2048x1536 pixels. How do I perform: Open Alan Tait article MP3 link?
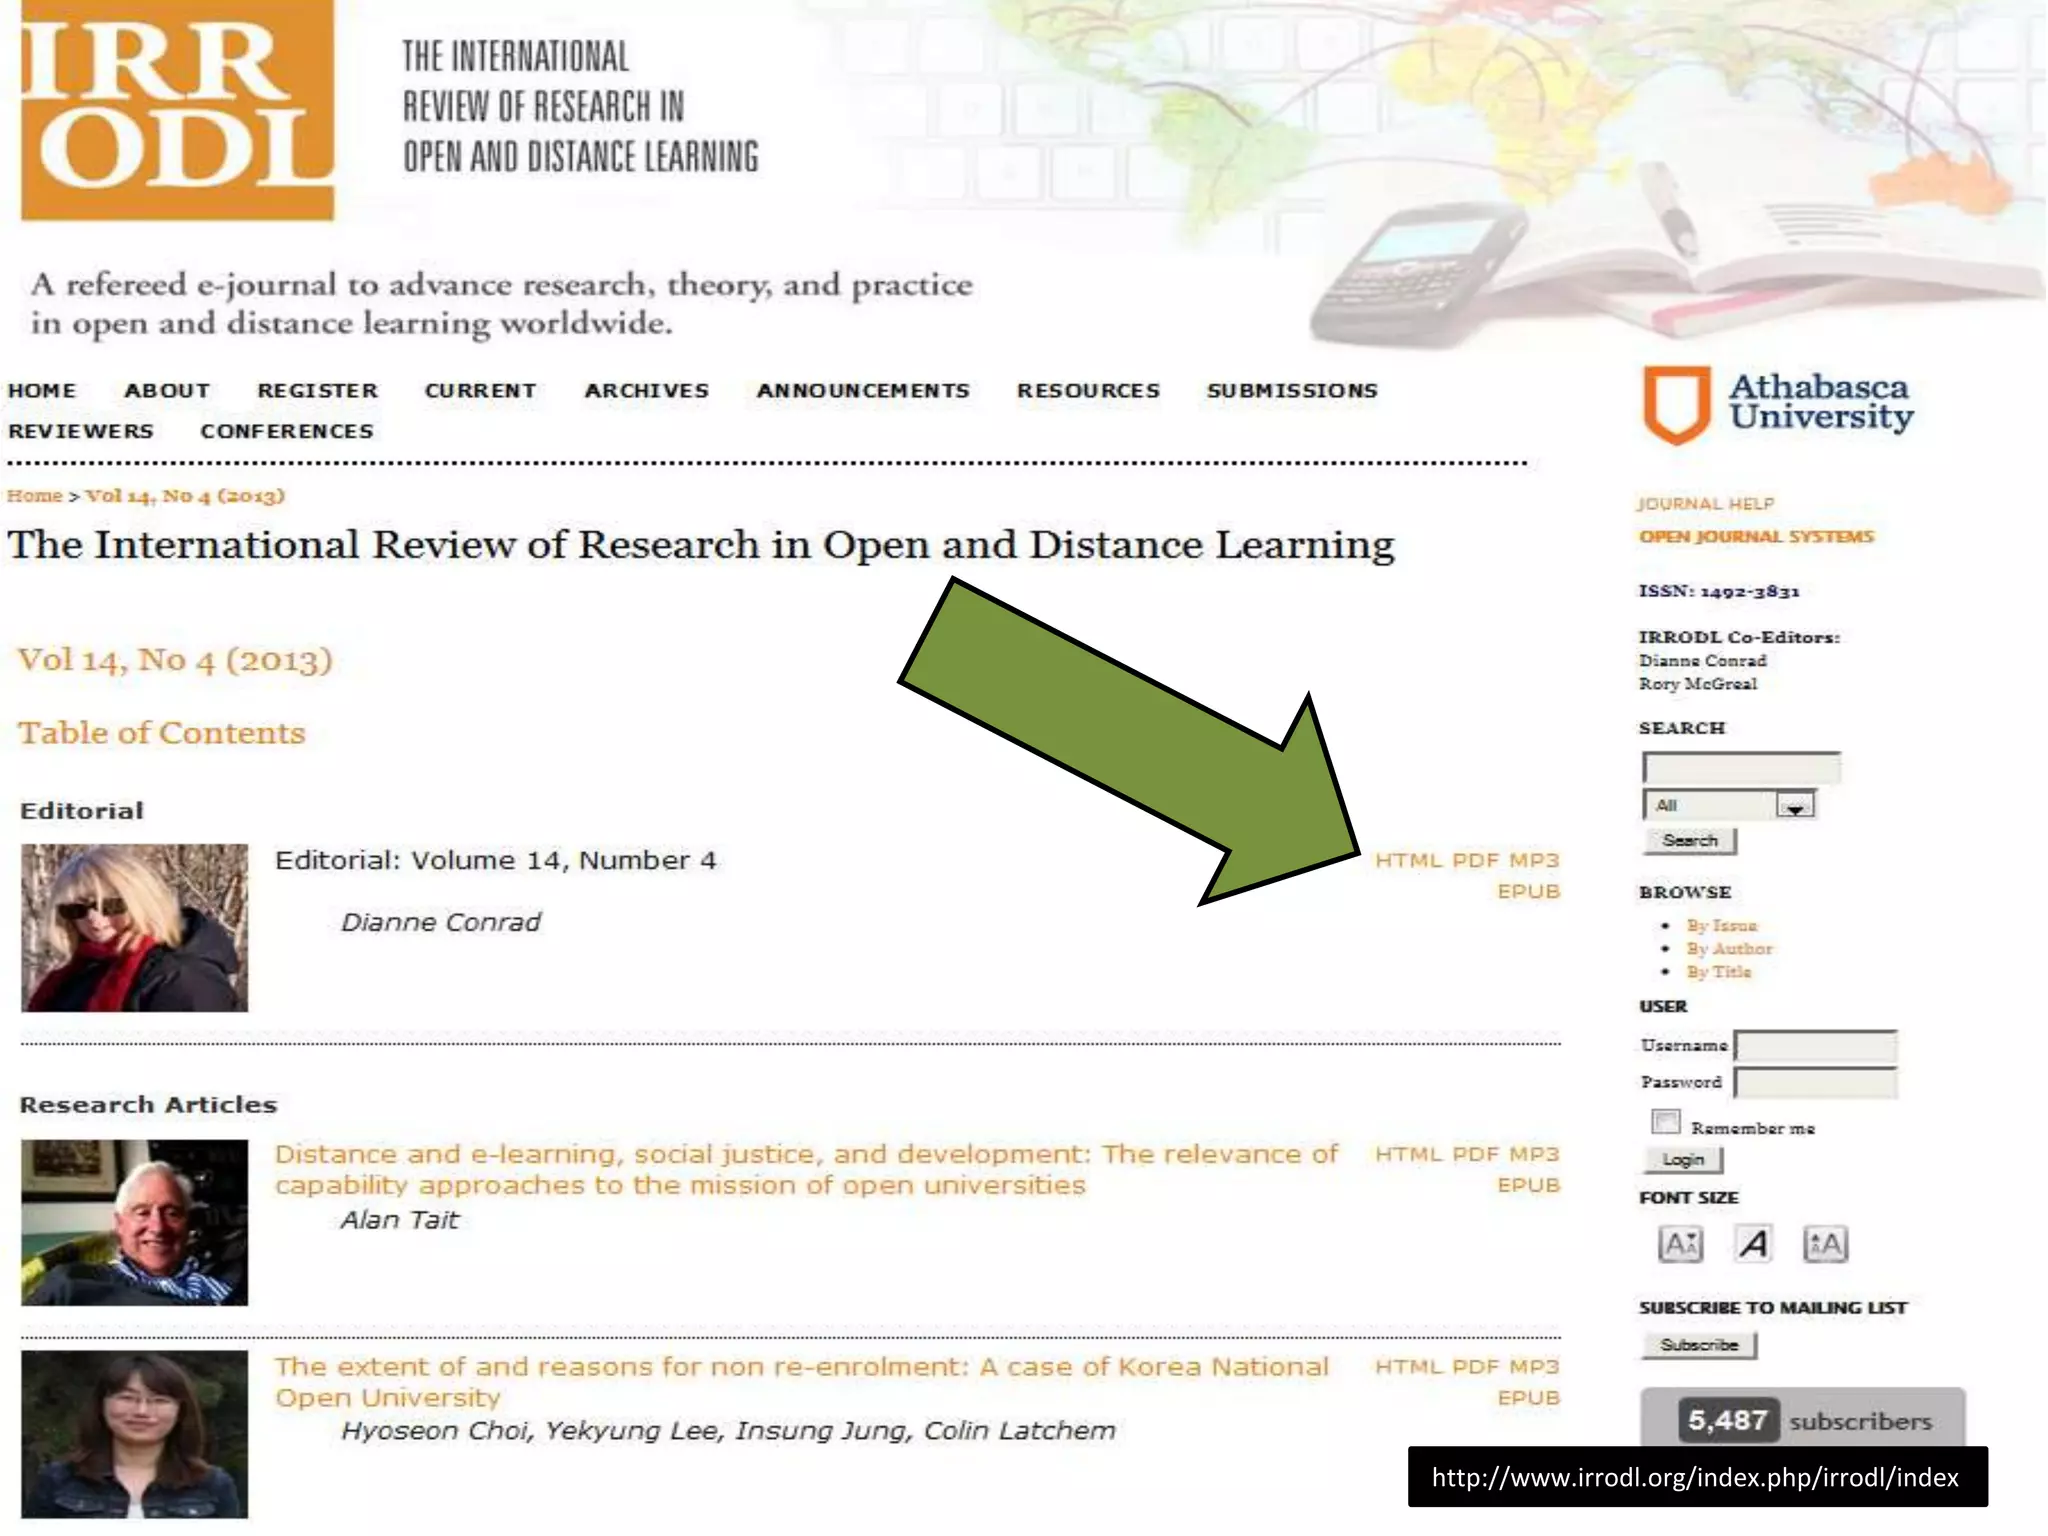pos(1534,1155)
